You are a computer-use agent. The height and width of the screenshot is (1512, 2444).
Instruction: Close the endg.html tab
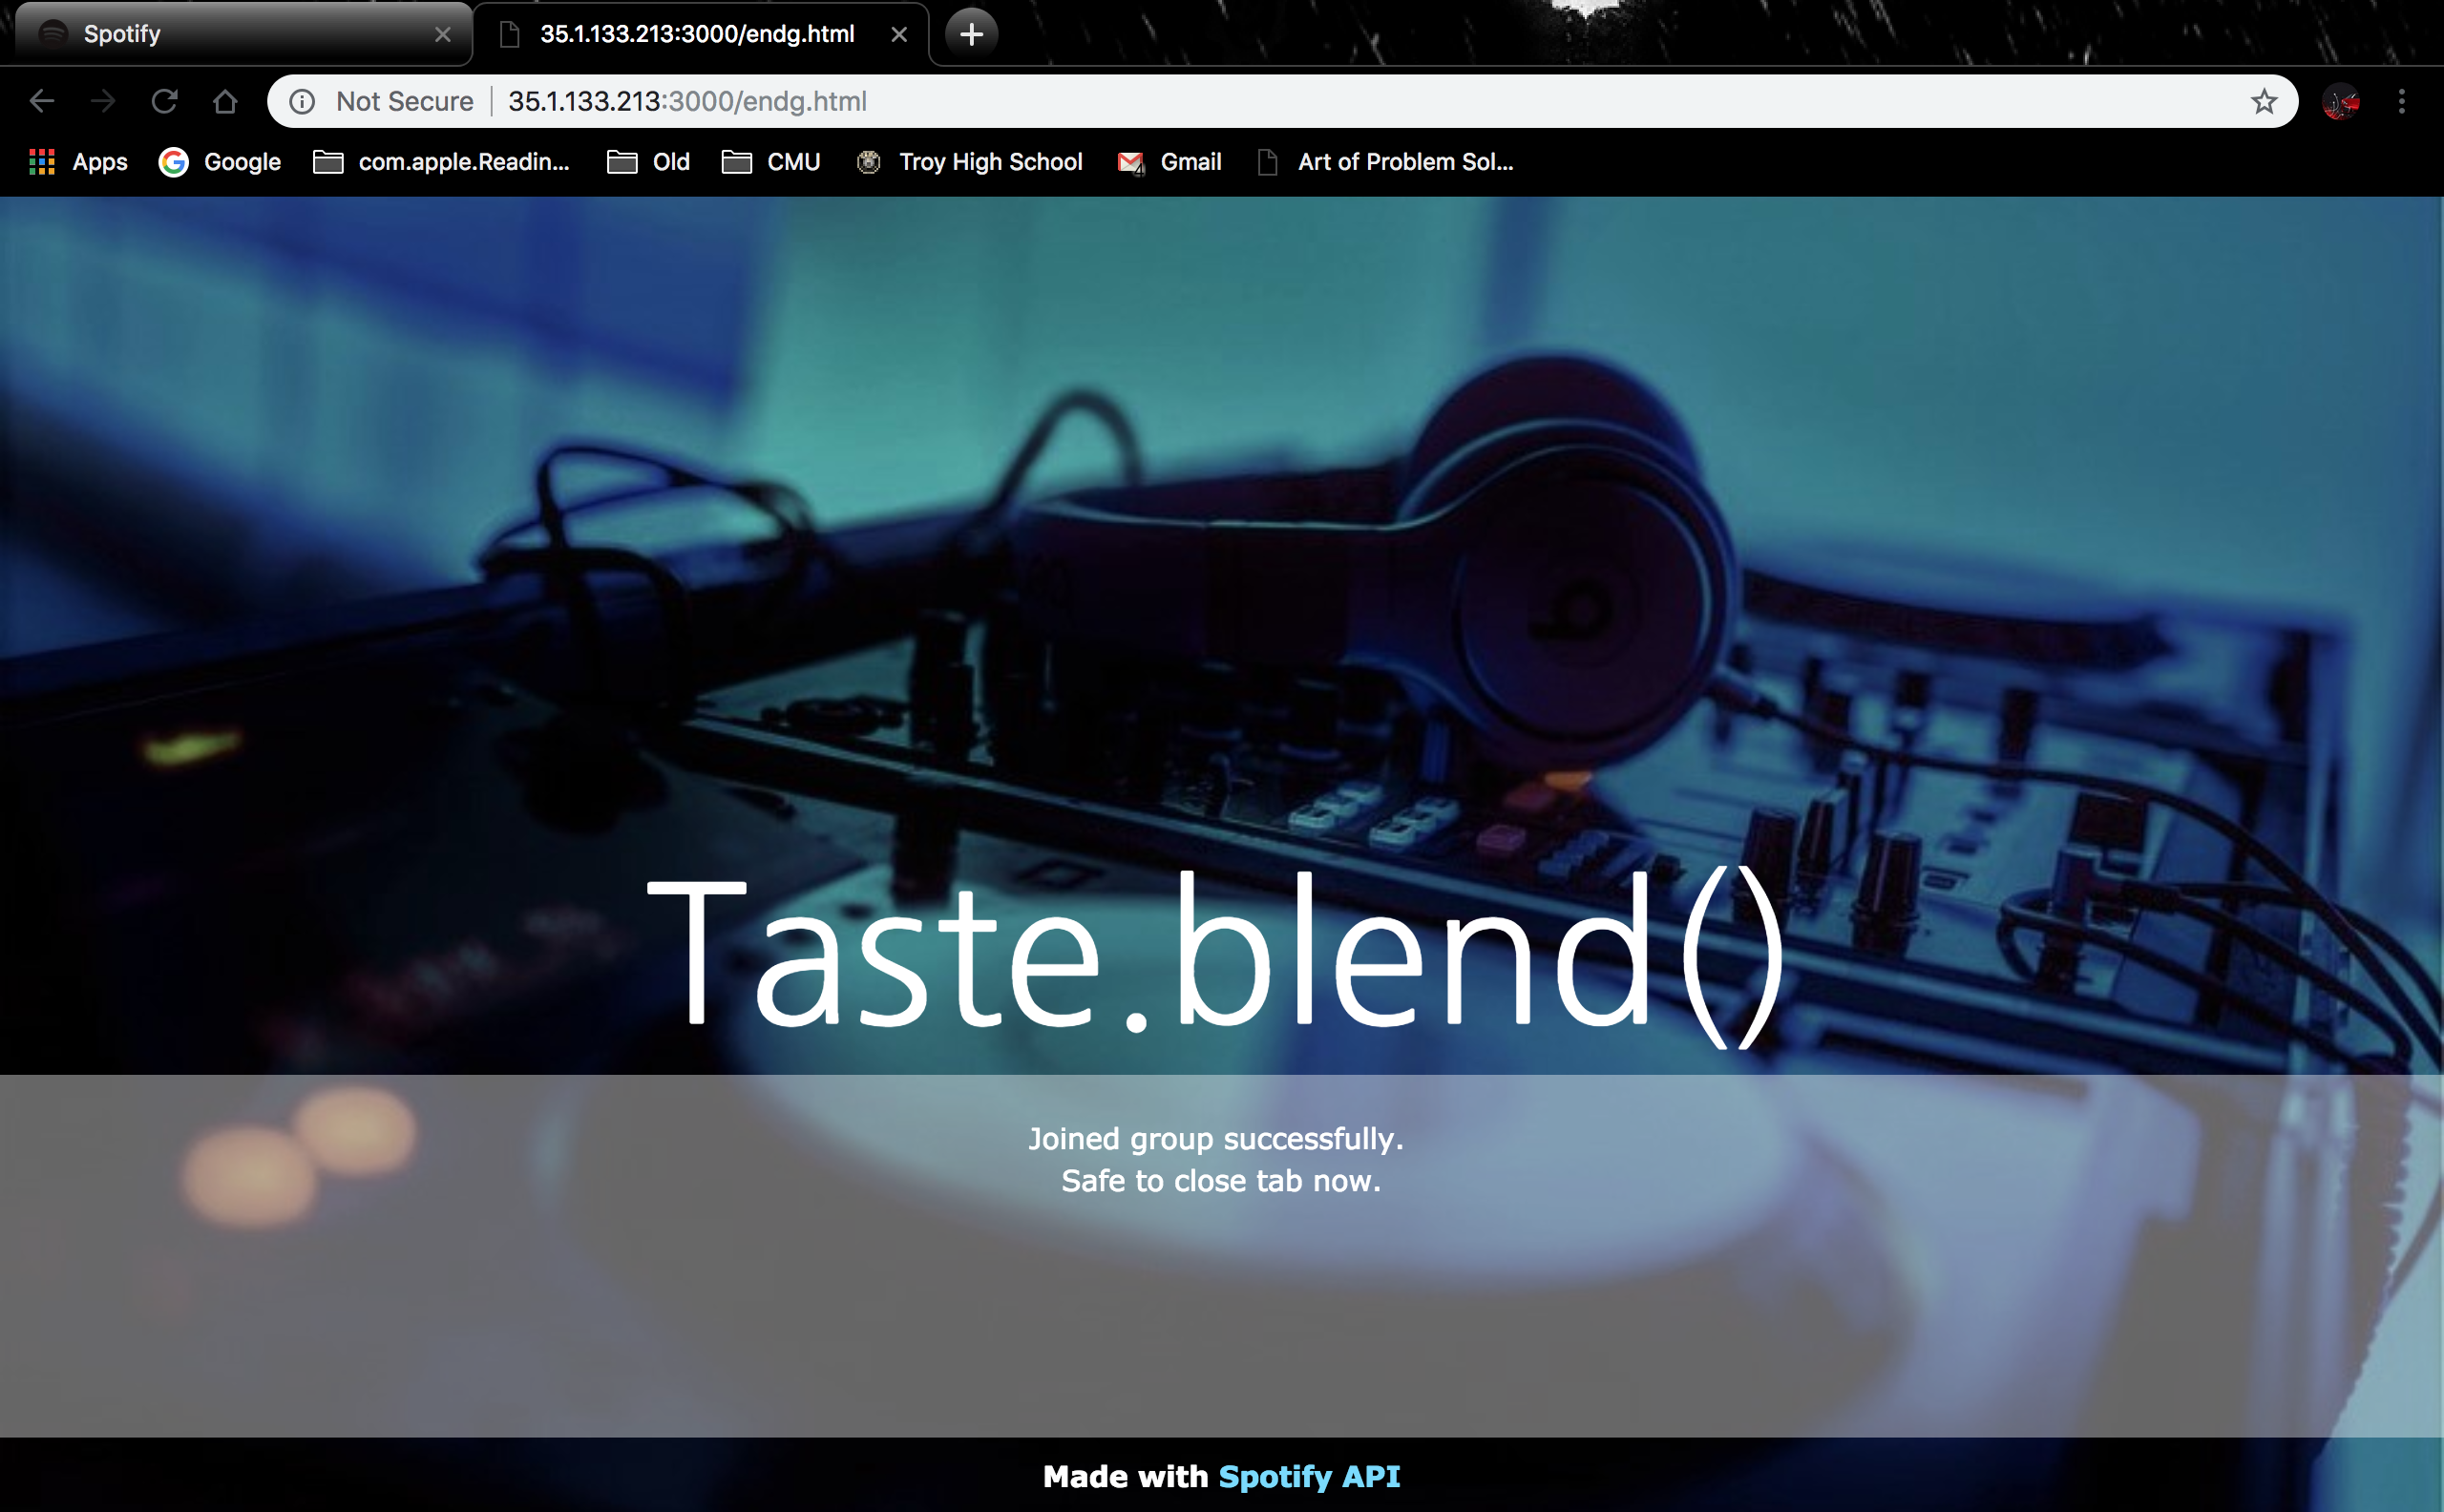[898, 34]
